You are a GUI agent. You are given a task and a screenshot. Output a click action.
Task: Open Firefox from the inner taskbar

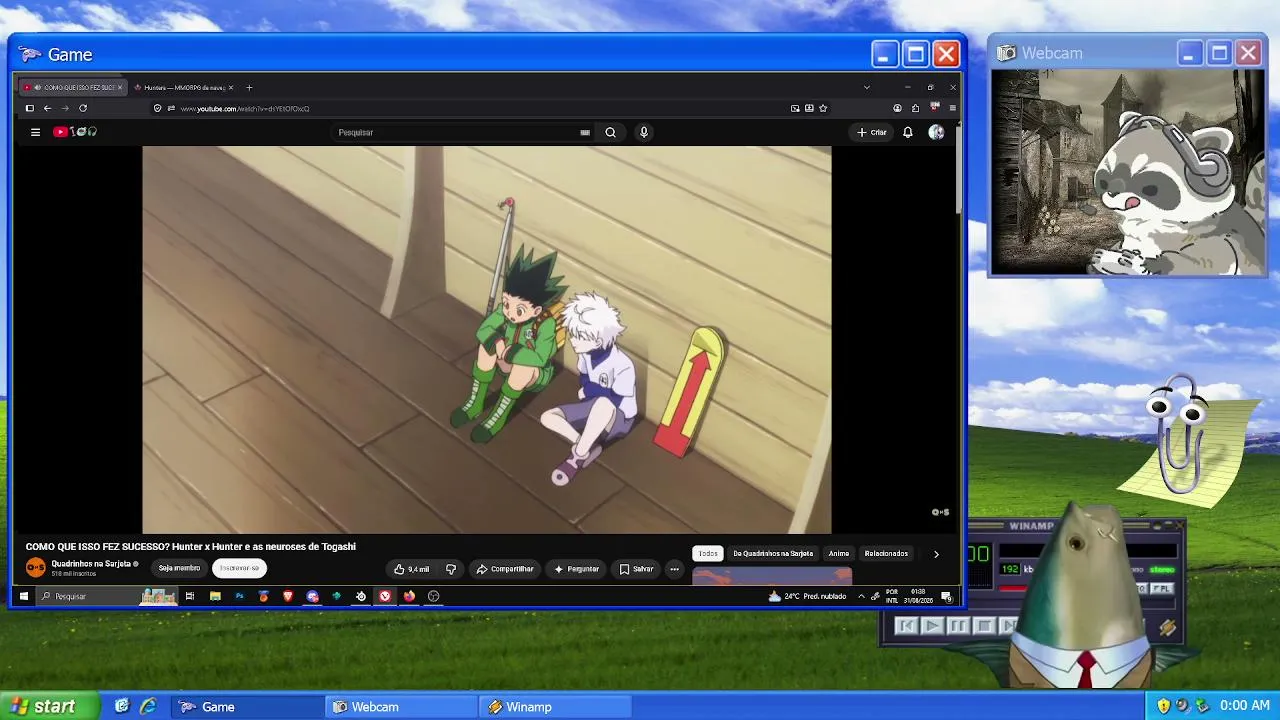[x=409, y=596]
